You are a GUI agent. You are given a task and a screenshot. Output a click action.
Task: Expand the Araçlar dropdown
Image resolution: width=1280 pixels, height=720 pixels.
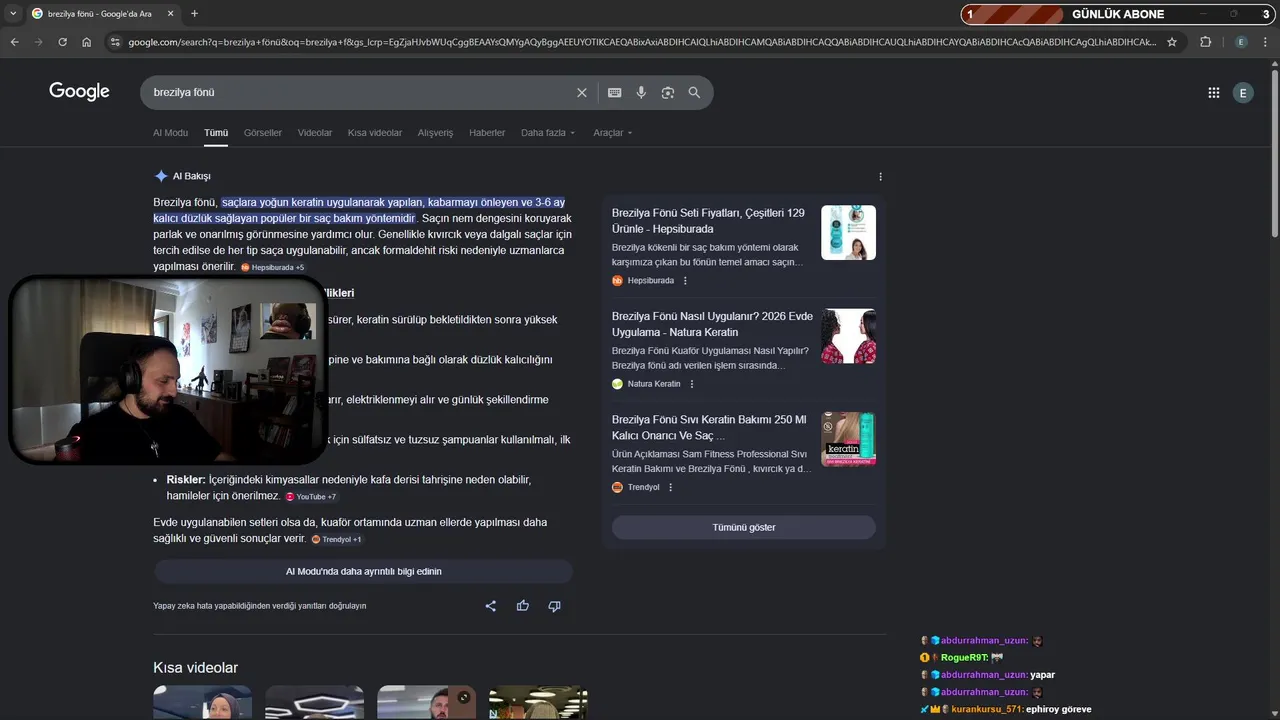pos(612,133)
